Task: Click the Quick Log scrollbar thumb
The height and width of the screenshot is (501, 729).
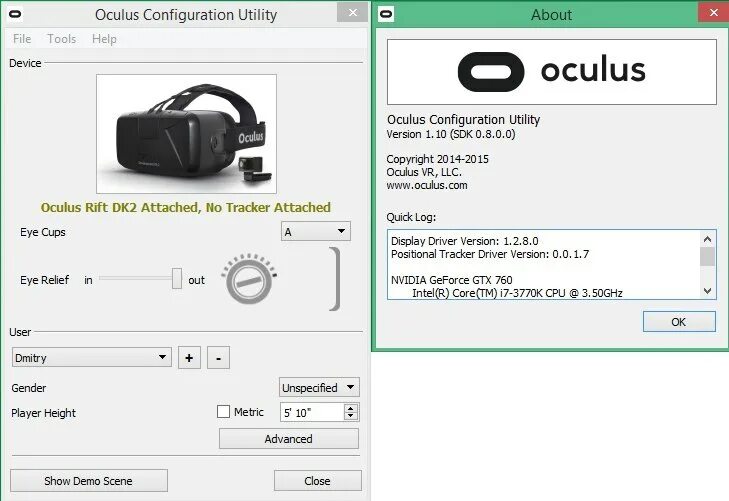Action: click(708, 257)
